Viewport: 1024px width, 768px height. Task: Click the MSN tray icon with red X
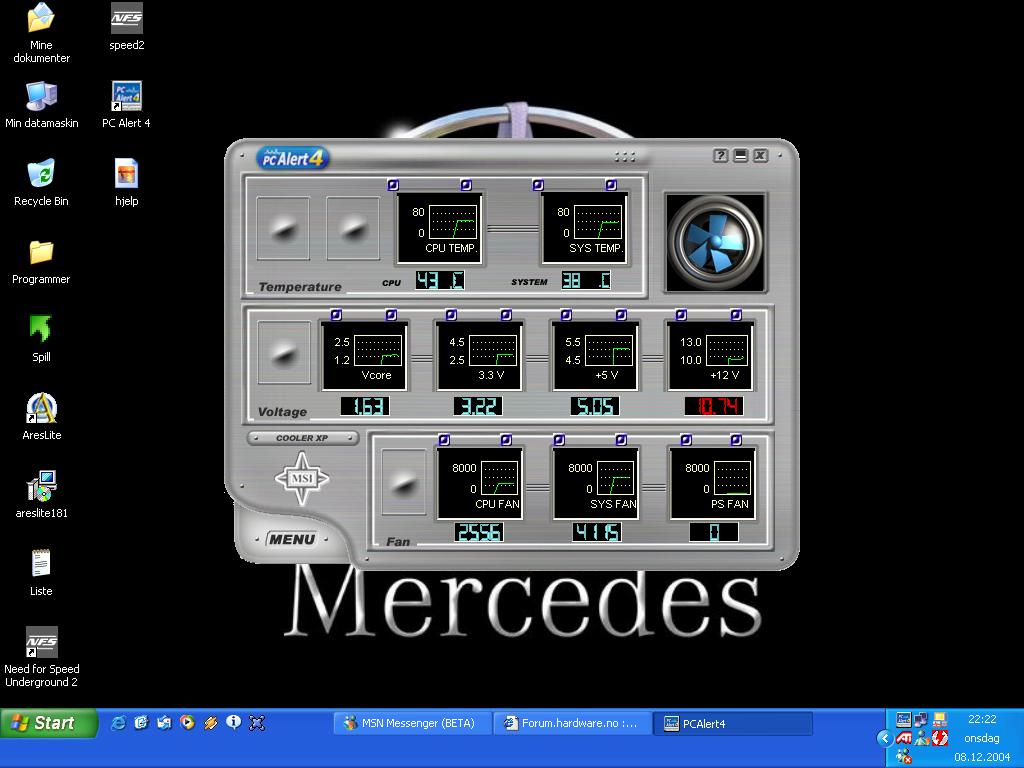click(904, 756)
